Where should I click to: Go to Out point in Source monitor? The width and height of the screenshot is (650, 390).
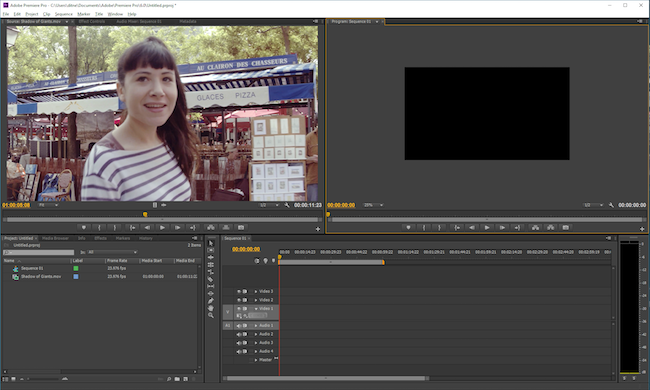pyautogui.click(x=193, y=228)
